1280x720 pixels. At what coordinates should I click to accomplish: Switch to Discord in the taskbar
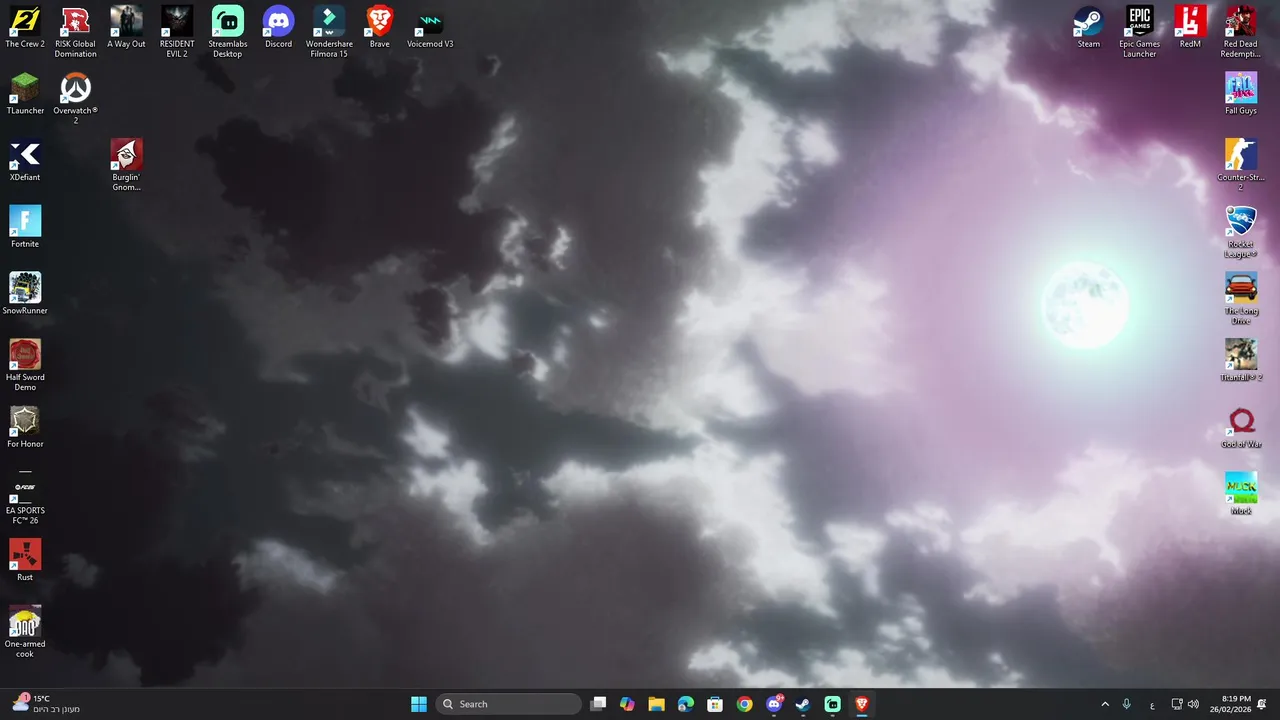click(x=774, y=704)
